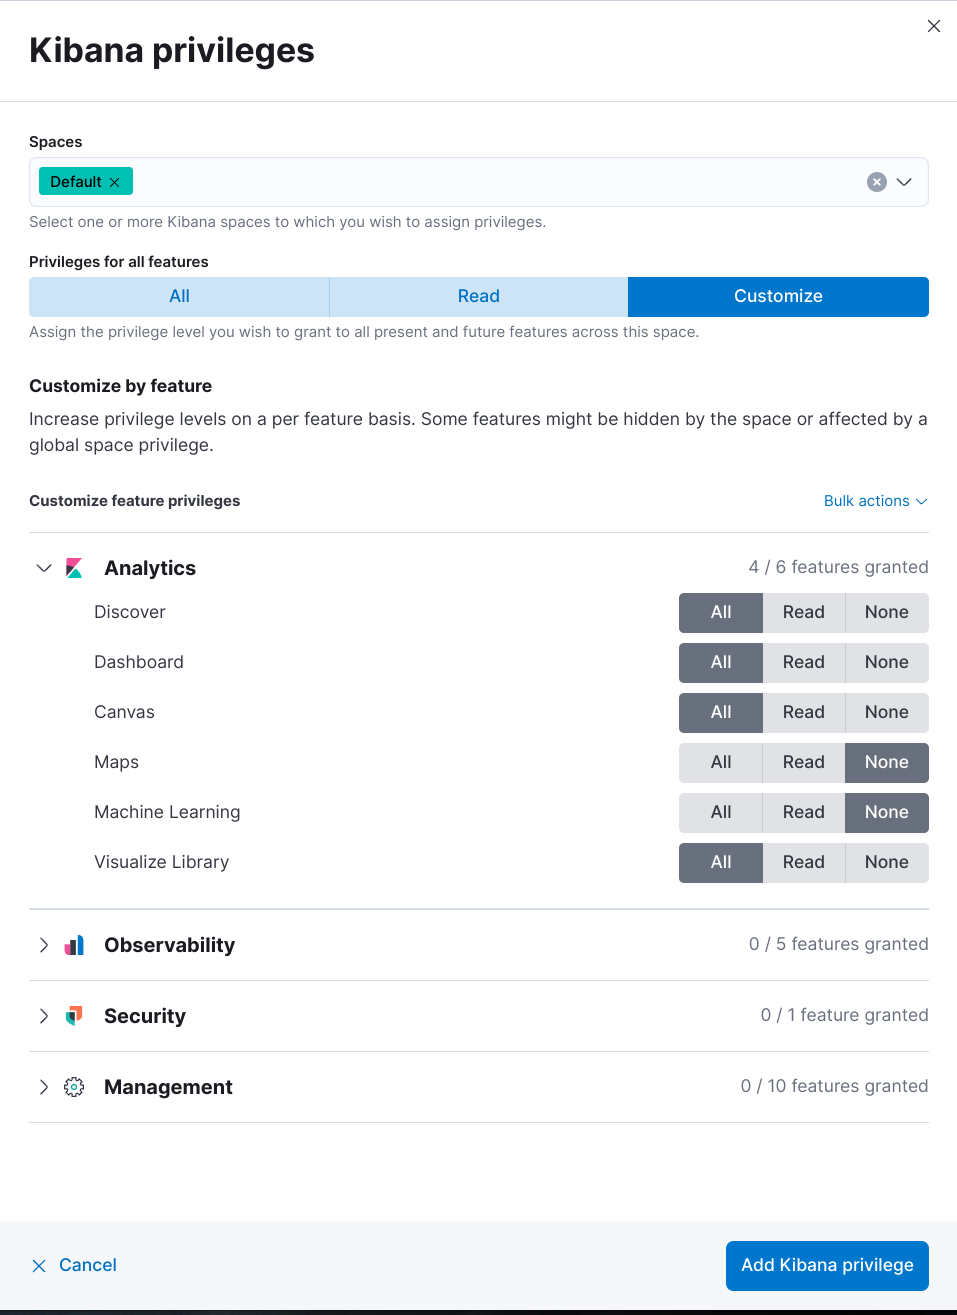The image size is (957, 1315).
Task: Clear all selected spaces
Action: 877,181
